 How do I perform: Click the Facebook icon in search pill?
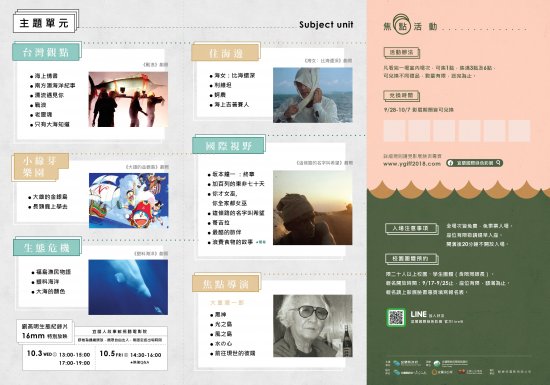coord(451,163)
